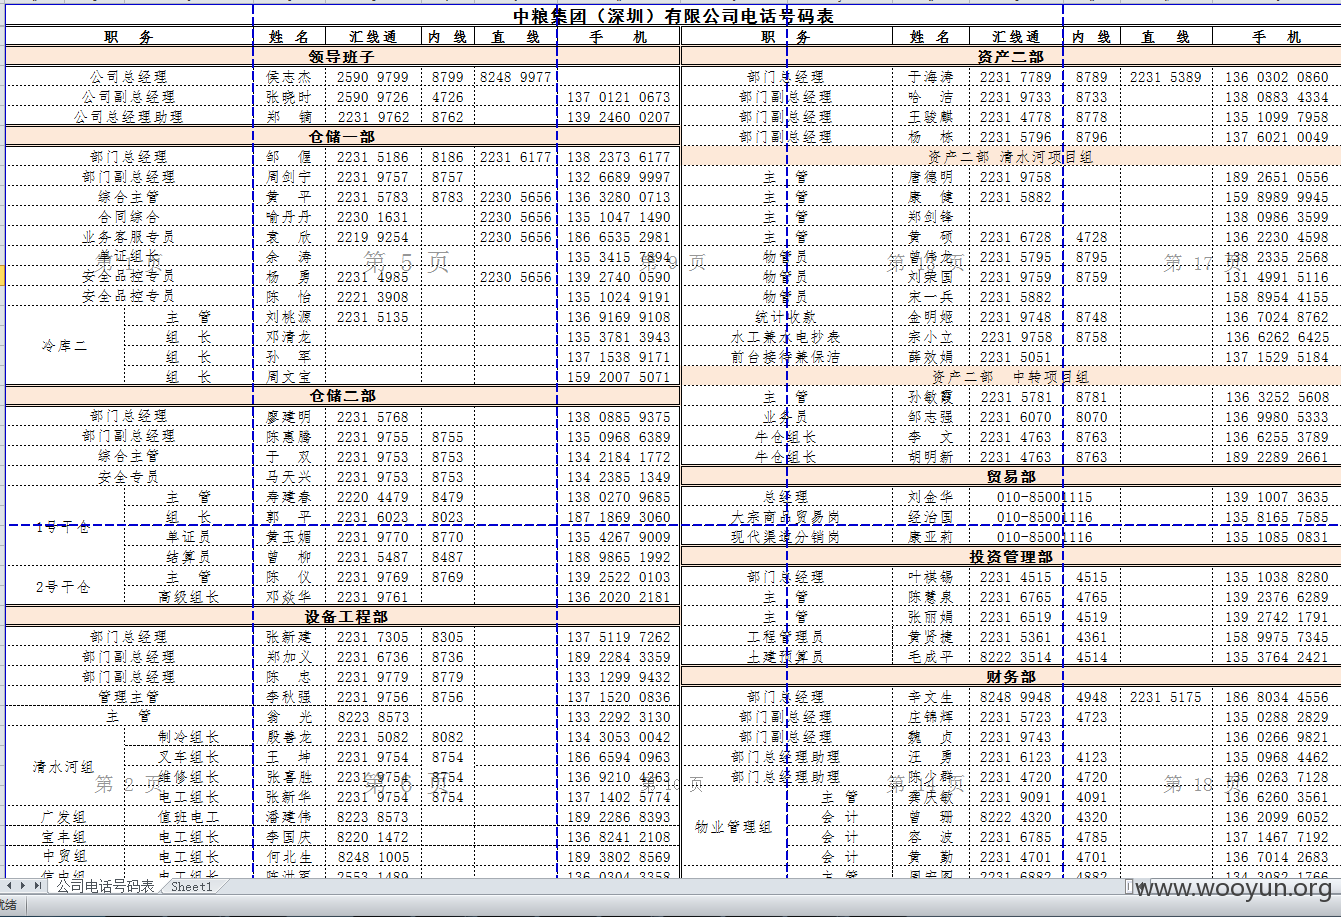Select the 资产二部 中转项目组 header row
Viewport: 1341px width, 917px height.
point(1011,377)
